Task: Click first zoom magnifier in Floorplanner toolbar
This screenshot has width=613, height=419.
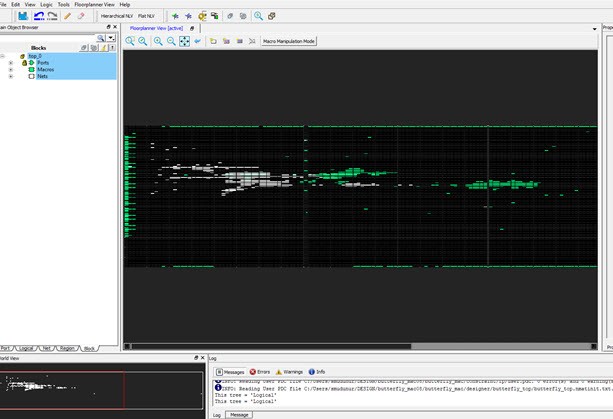Action: point(130,41)
